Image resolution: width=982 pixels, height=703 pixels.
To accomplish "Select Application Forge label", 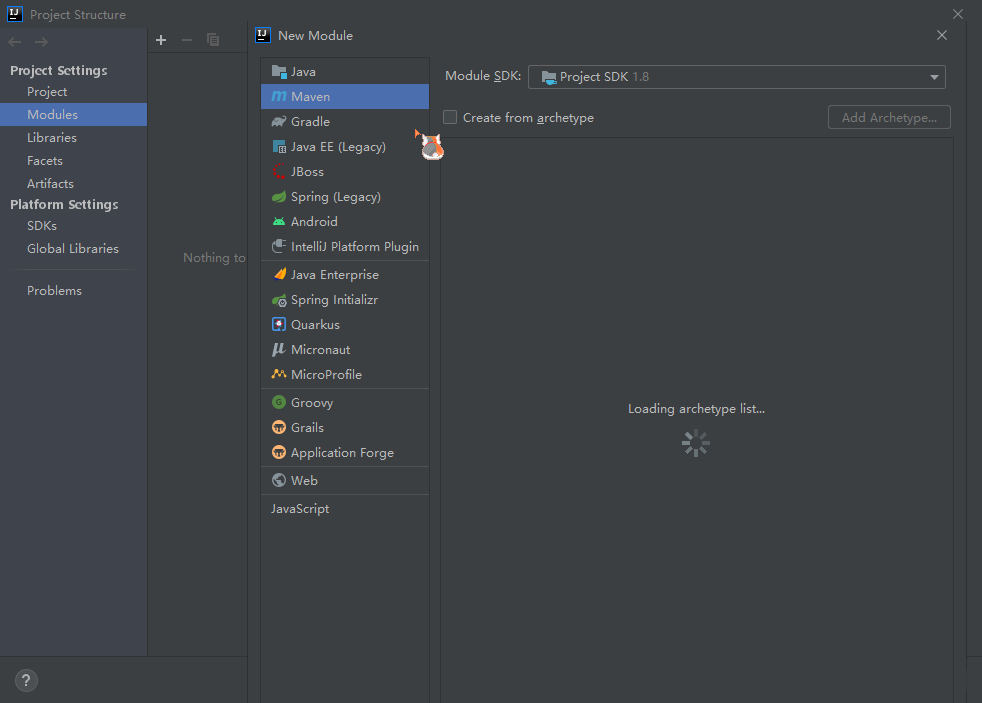I will pos(343,453).
